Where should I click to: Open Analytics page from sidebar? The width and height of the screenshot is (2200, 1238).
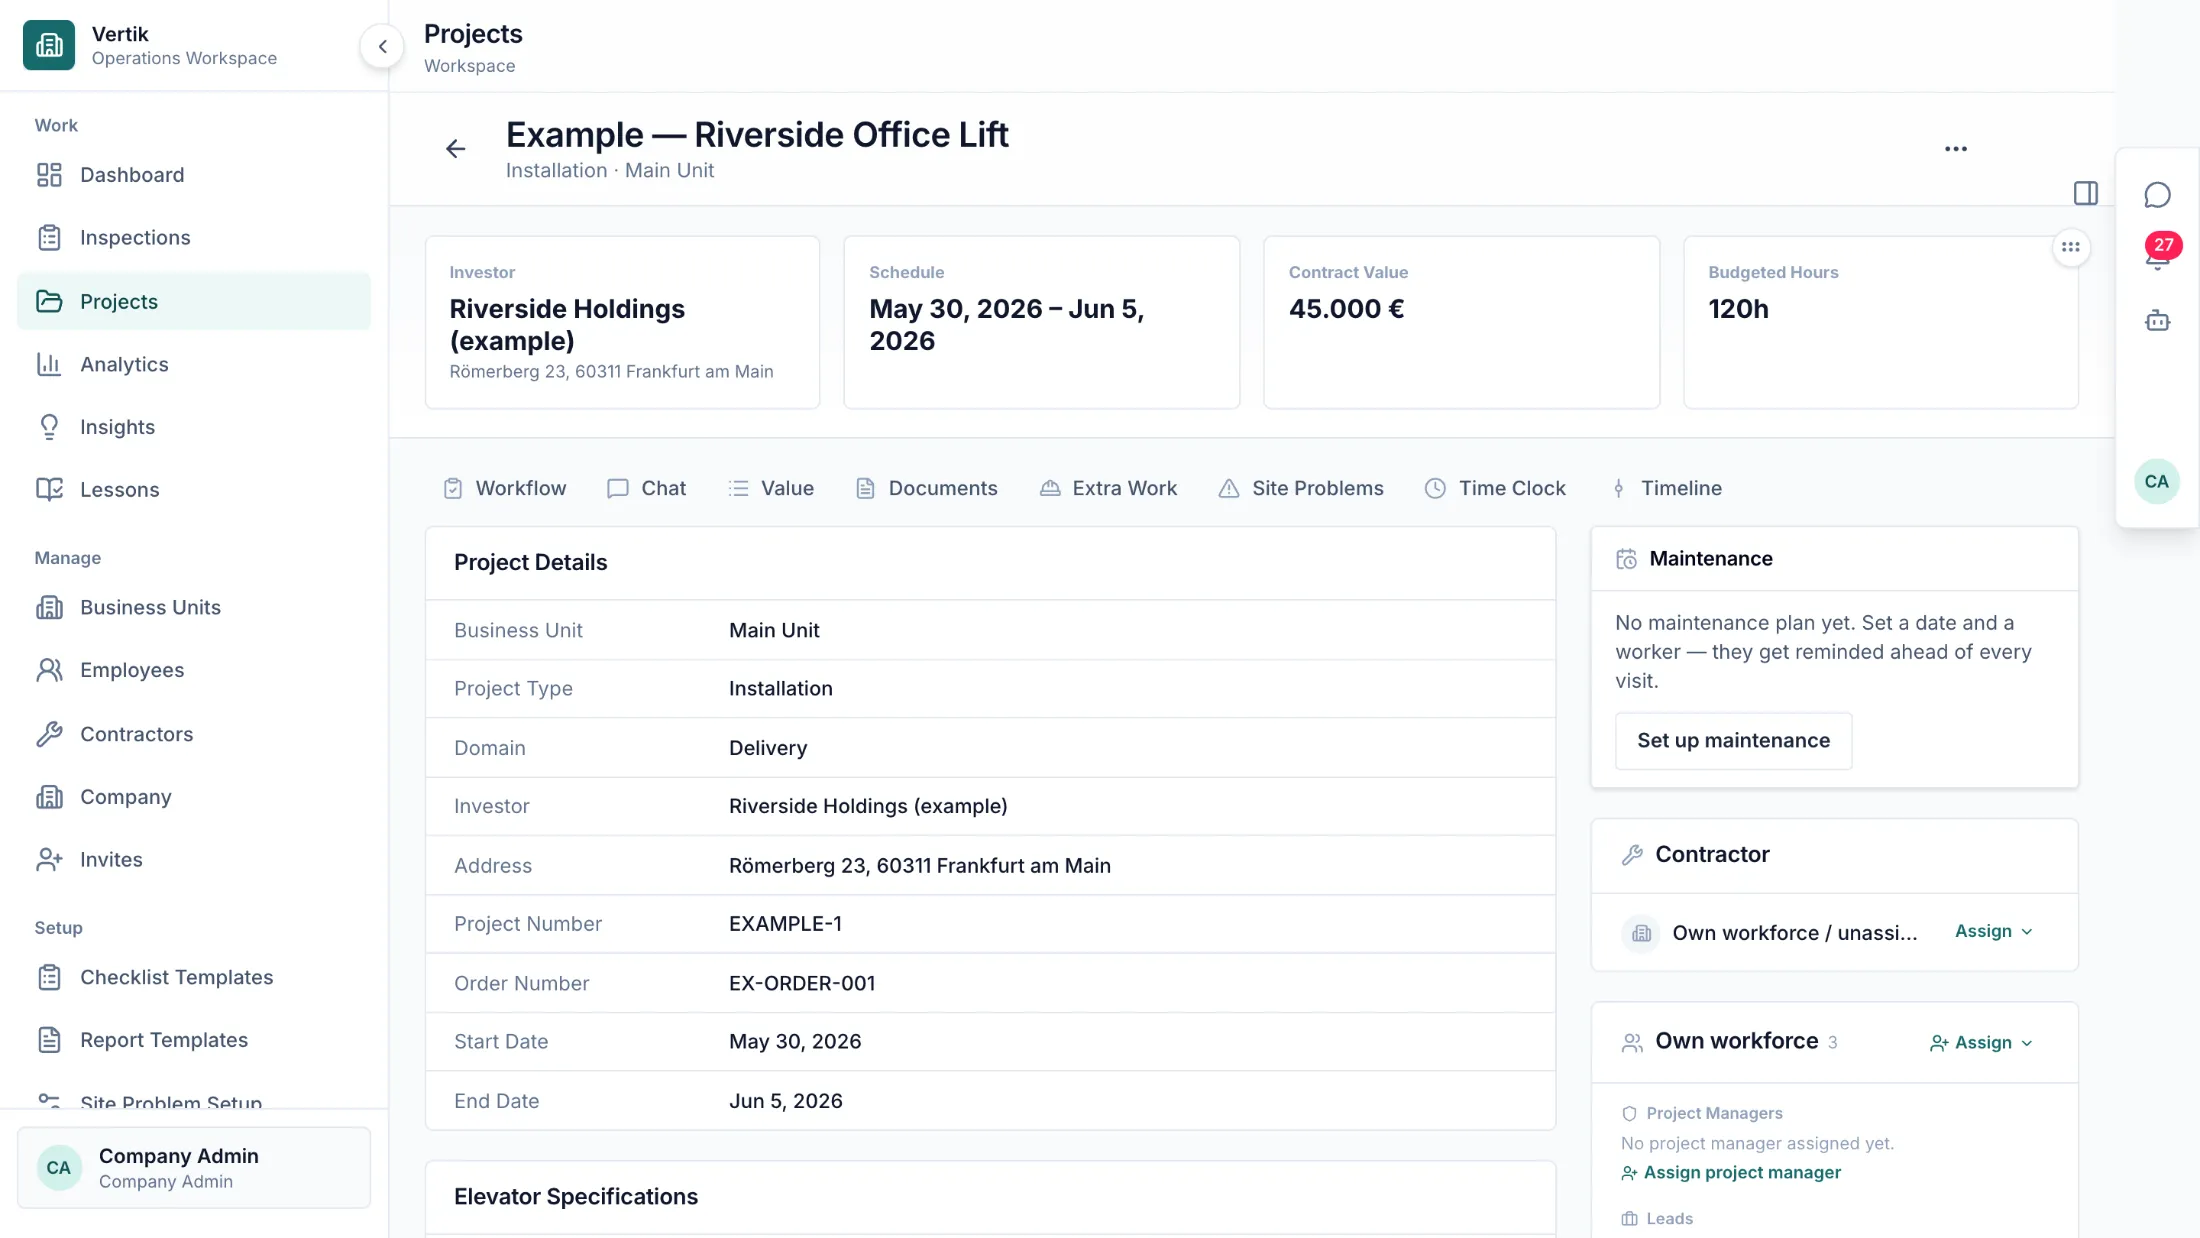coord(194,364)
